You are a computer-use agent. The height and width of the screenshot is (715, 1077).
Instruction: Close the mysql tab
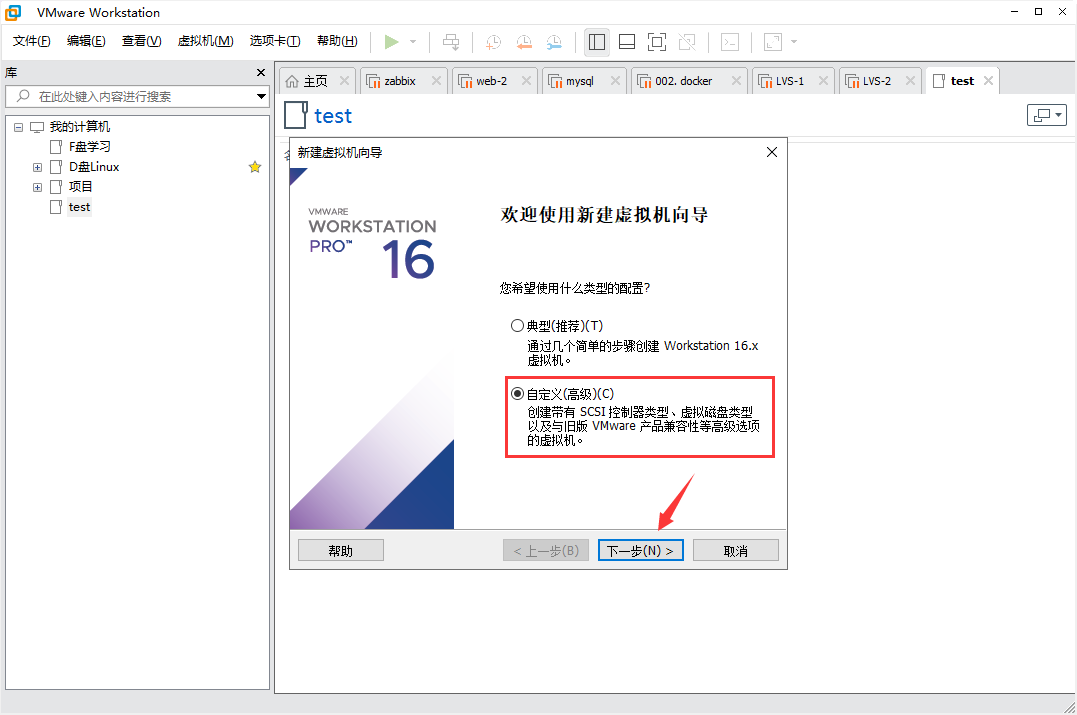(x=615, y=81)
